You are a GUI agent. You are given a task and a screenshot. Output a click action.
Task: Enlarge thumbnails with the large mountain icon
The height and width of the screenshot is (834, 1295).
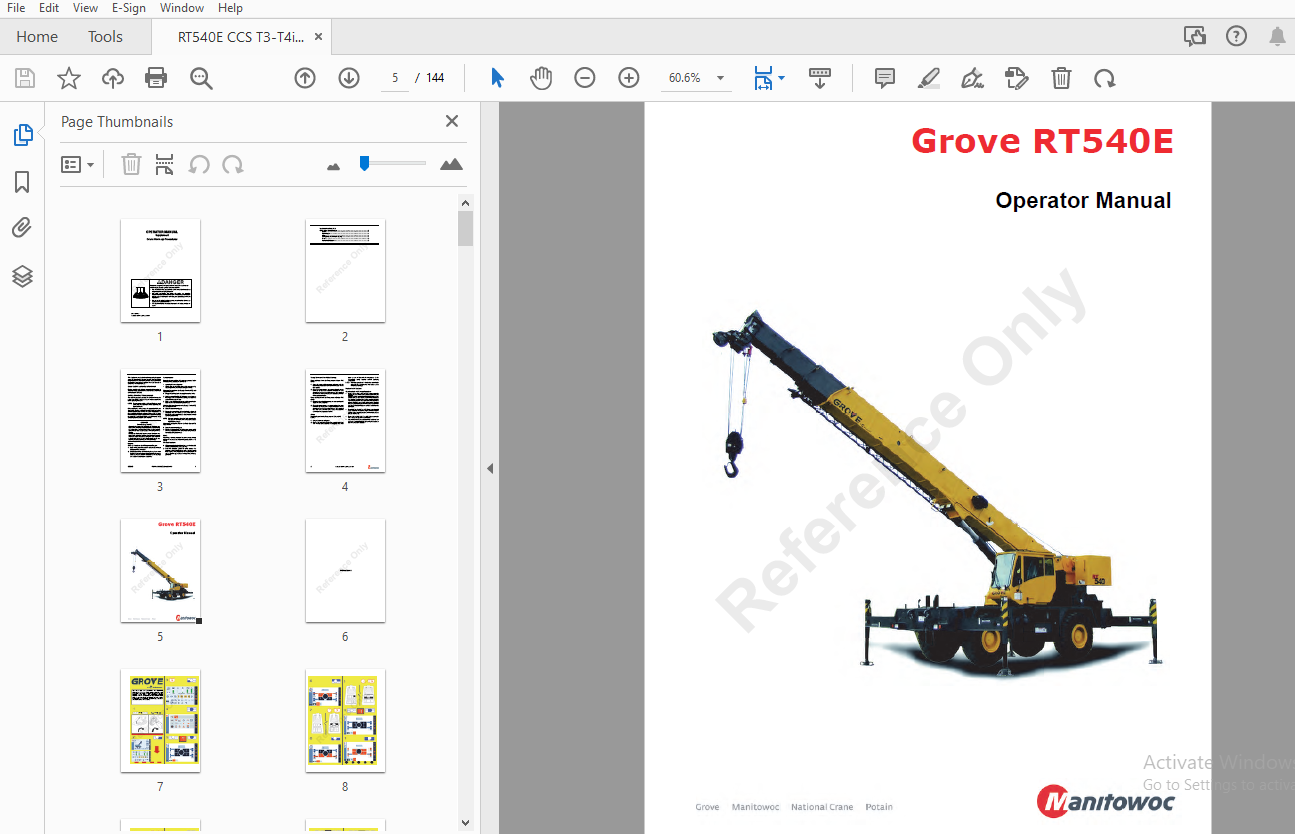(452, 164)
